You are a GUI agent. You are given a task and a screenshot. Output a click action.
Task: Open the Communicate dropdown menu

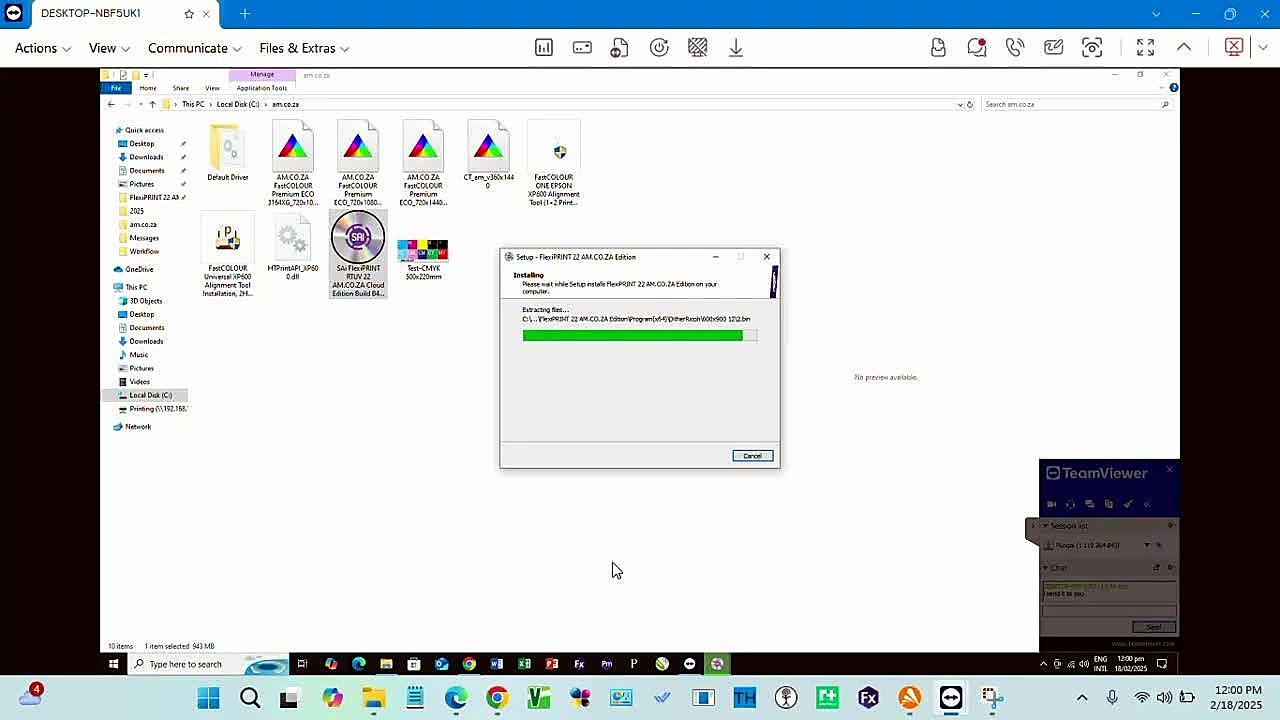(195, 48)
